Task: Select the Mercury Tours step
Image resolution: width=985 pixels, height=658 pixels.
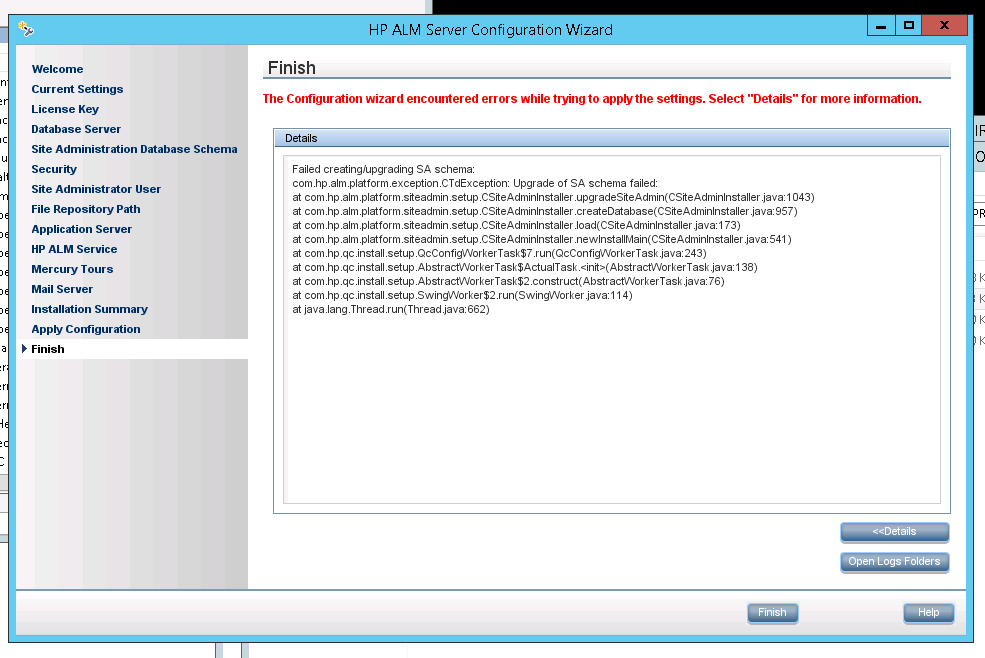Action: coord(72,269)
